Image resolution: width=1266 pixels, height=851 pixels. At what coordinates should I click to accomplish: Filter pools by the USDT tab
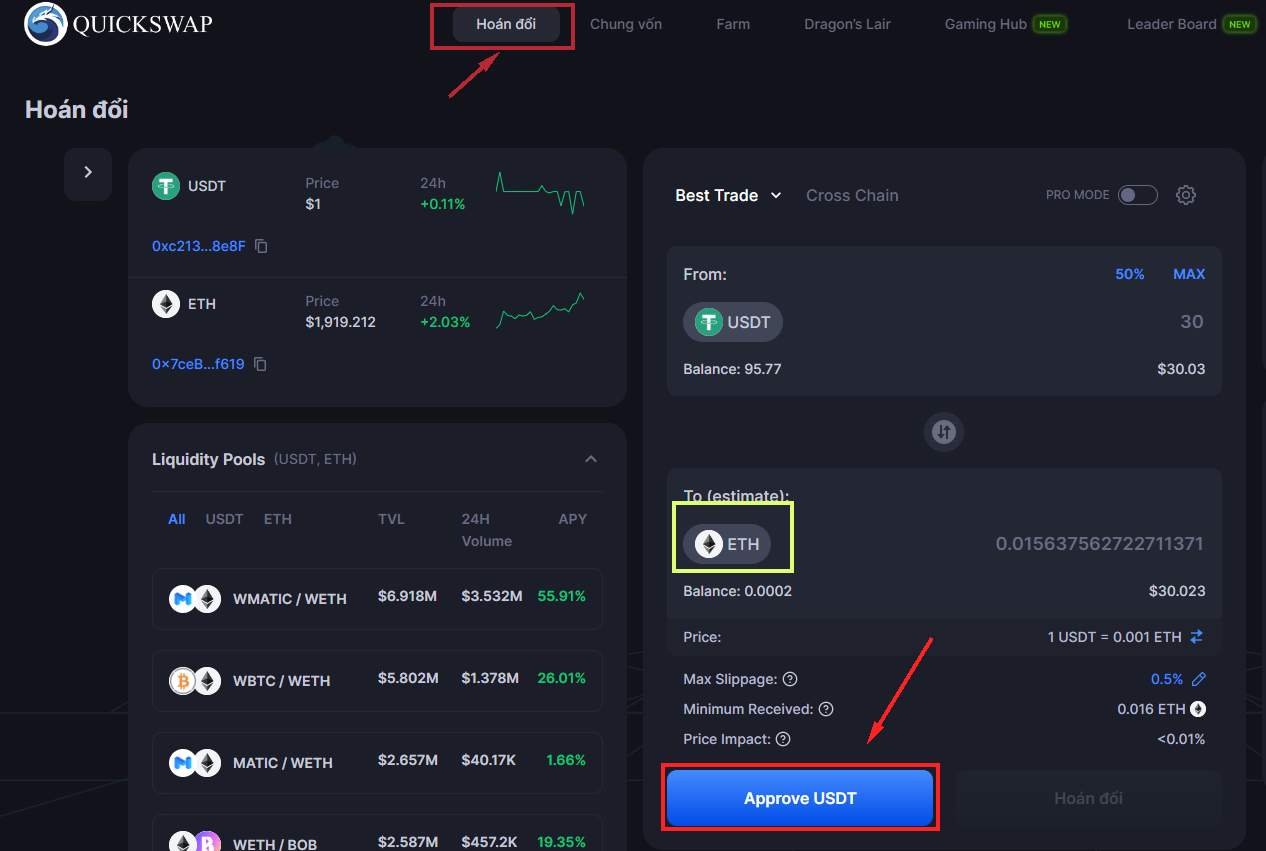(x=224, y=519)
